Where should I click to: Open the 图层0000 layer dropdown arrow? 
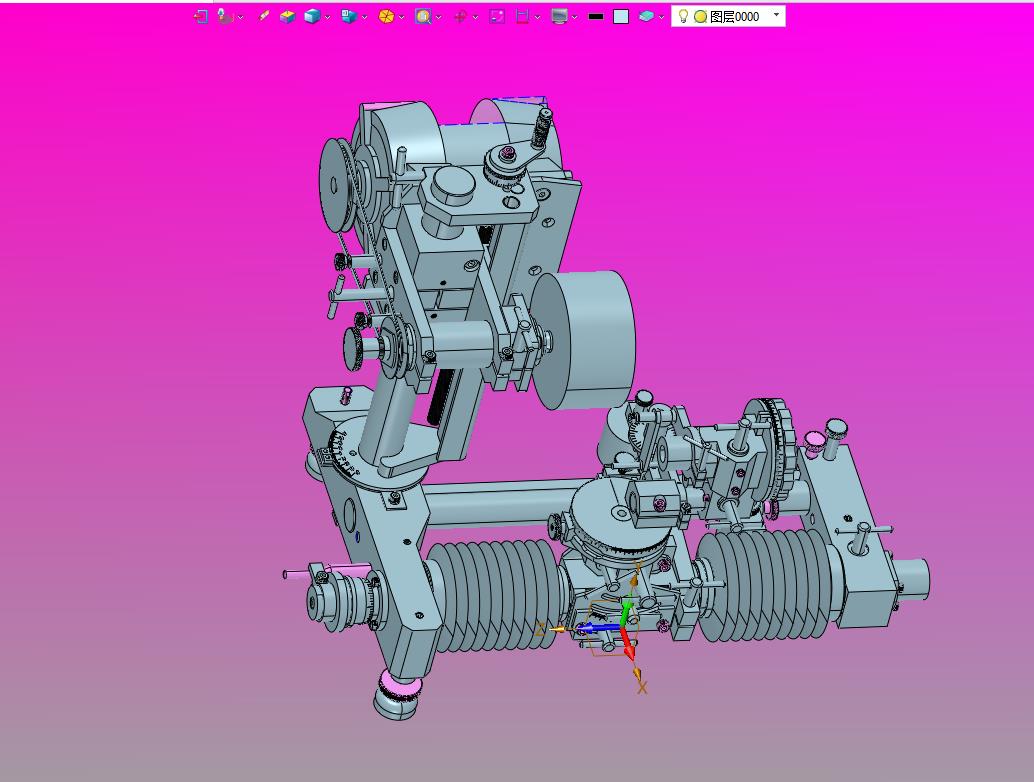pos(777,15)
